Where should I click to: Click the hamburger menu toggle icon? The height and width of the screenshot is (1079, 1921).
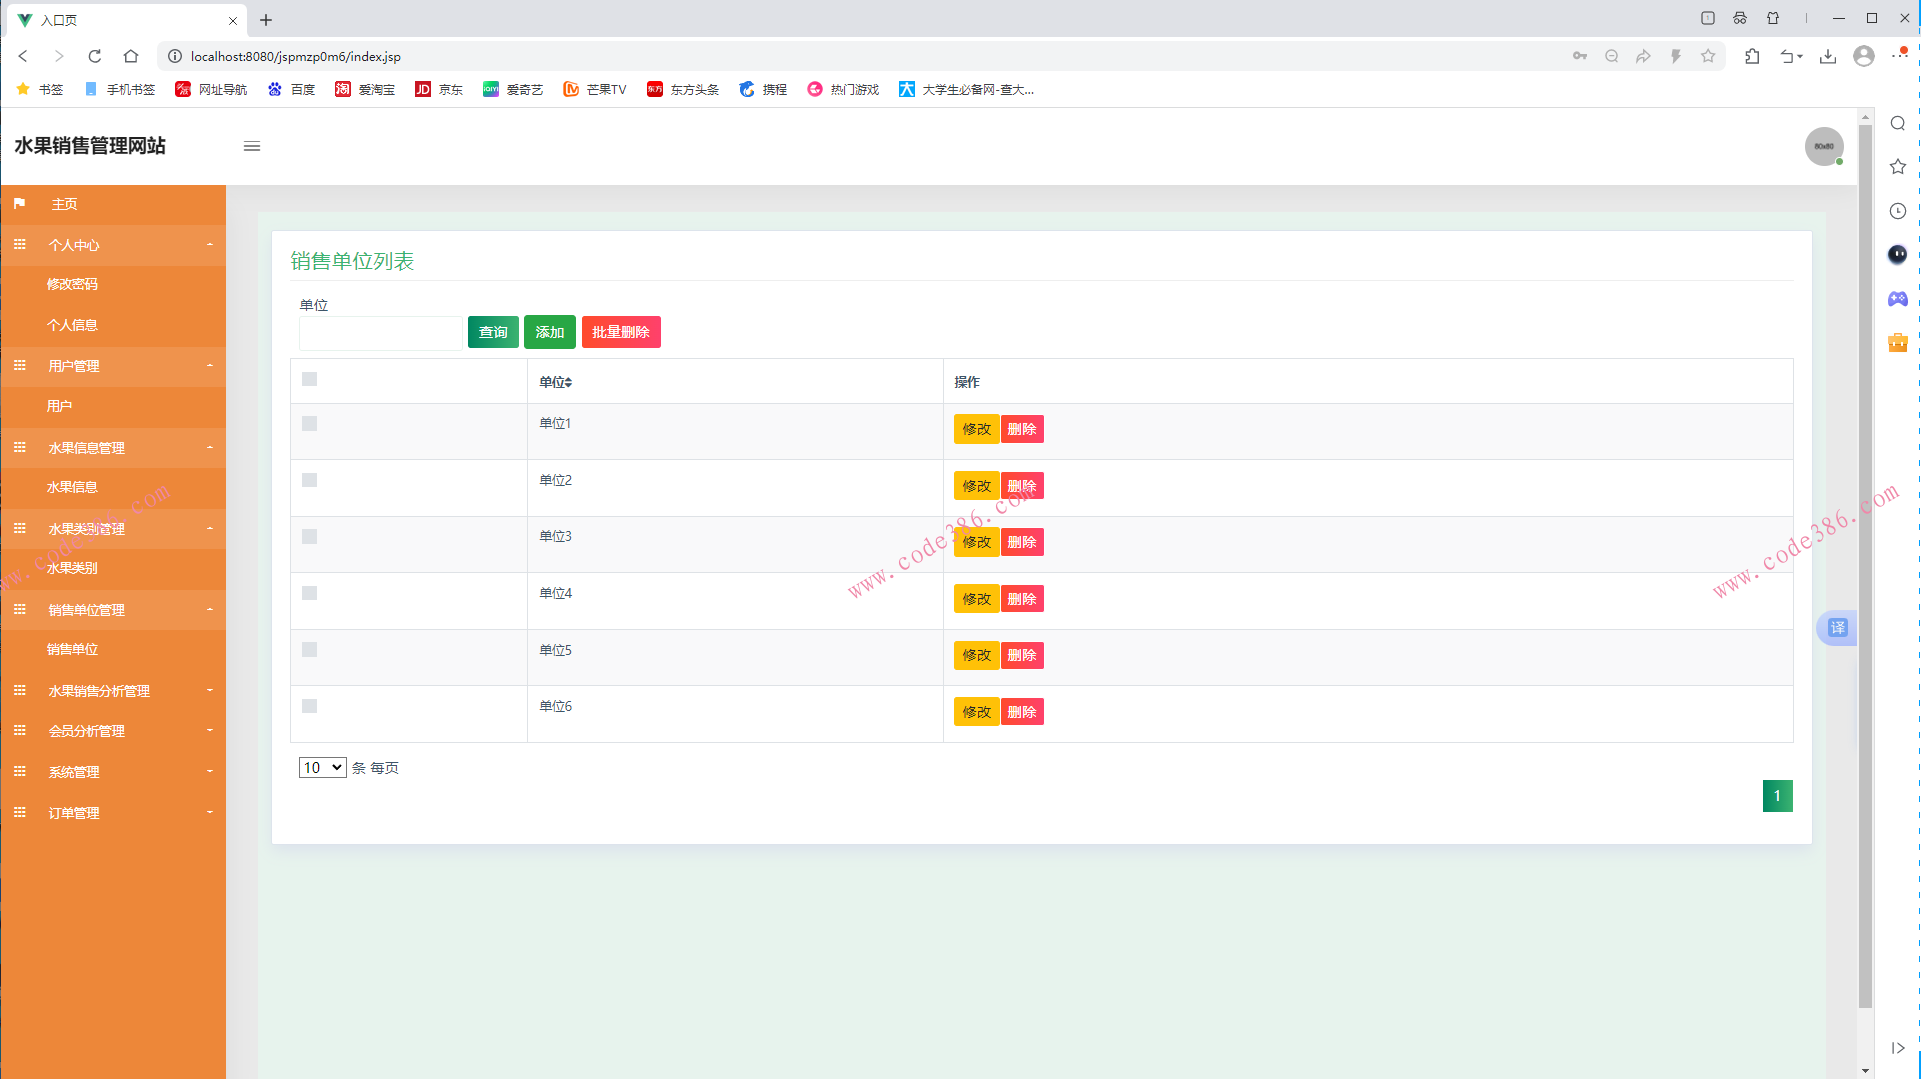pyautogui.click(x=252, y=147)
